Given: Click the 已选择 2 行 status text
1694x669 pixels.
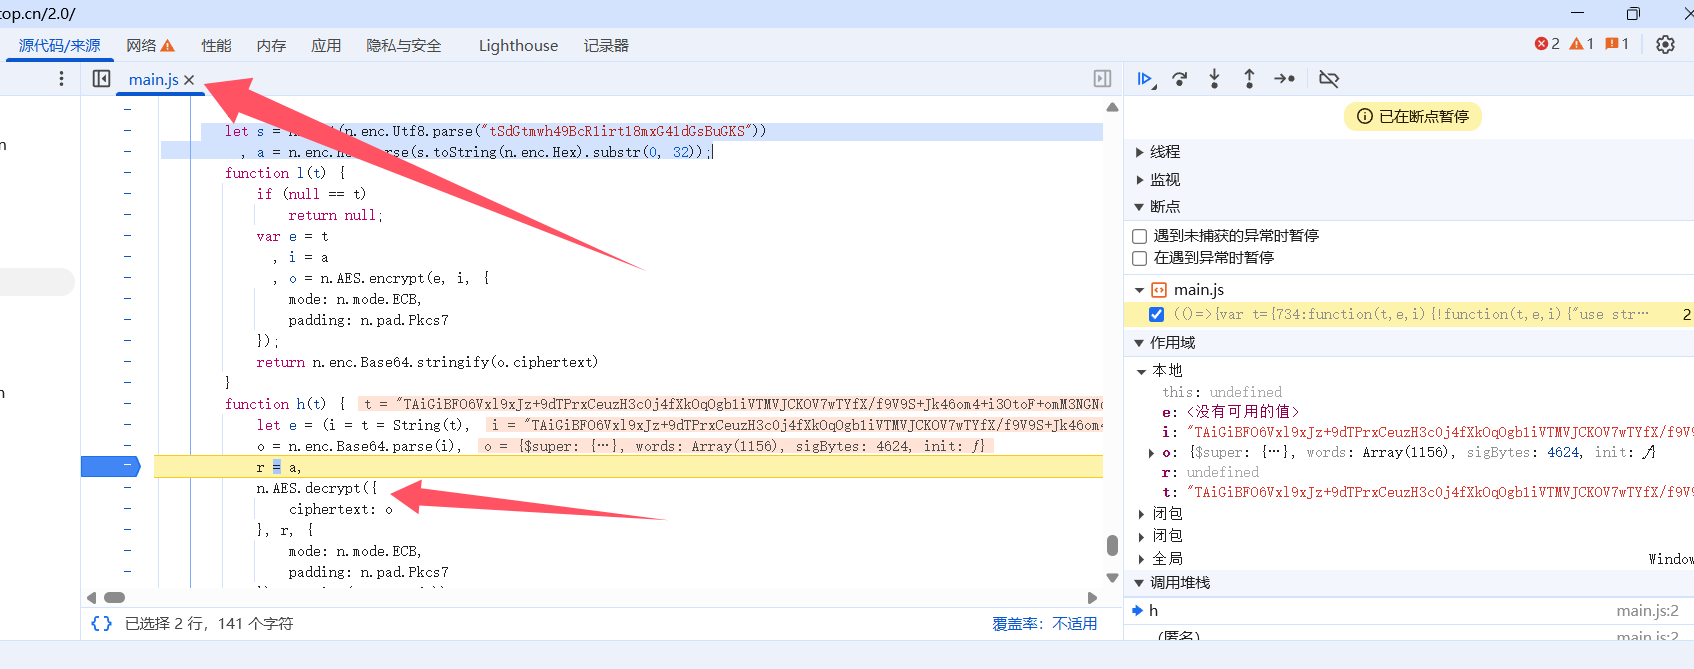Looking at the screenshot, I should [209, 624].
